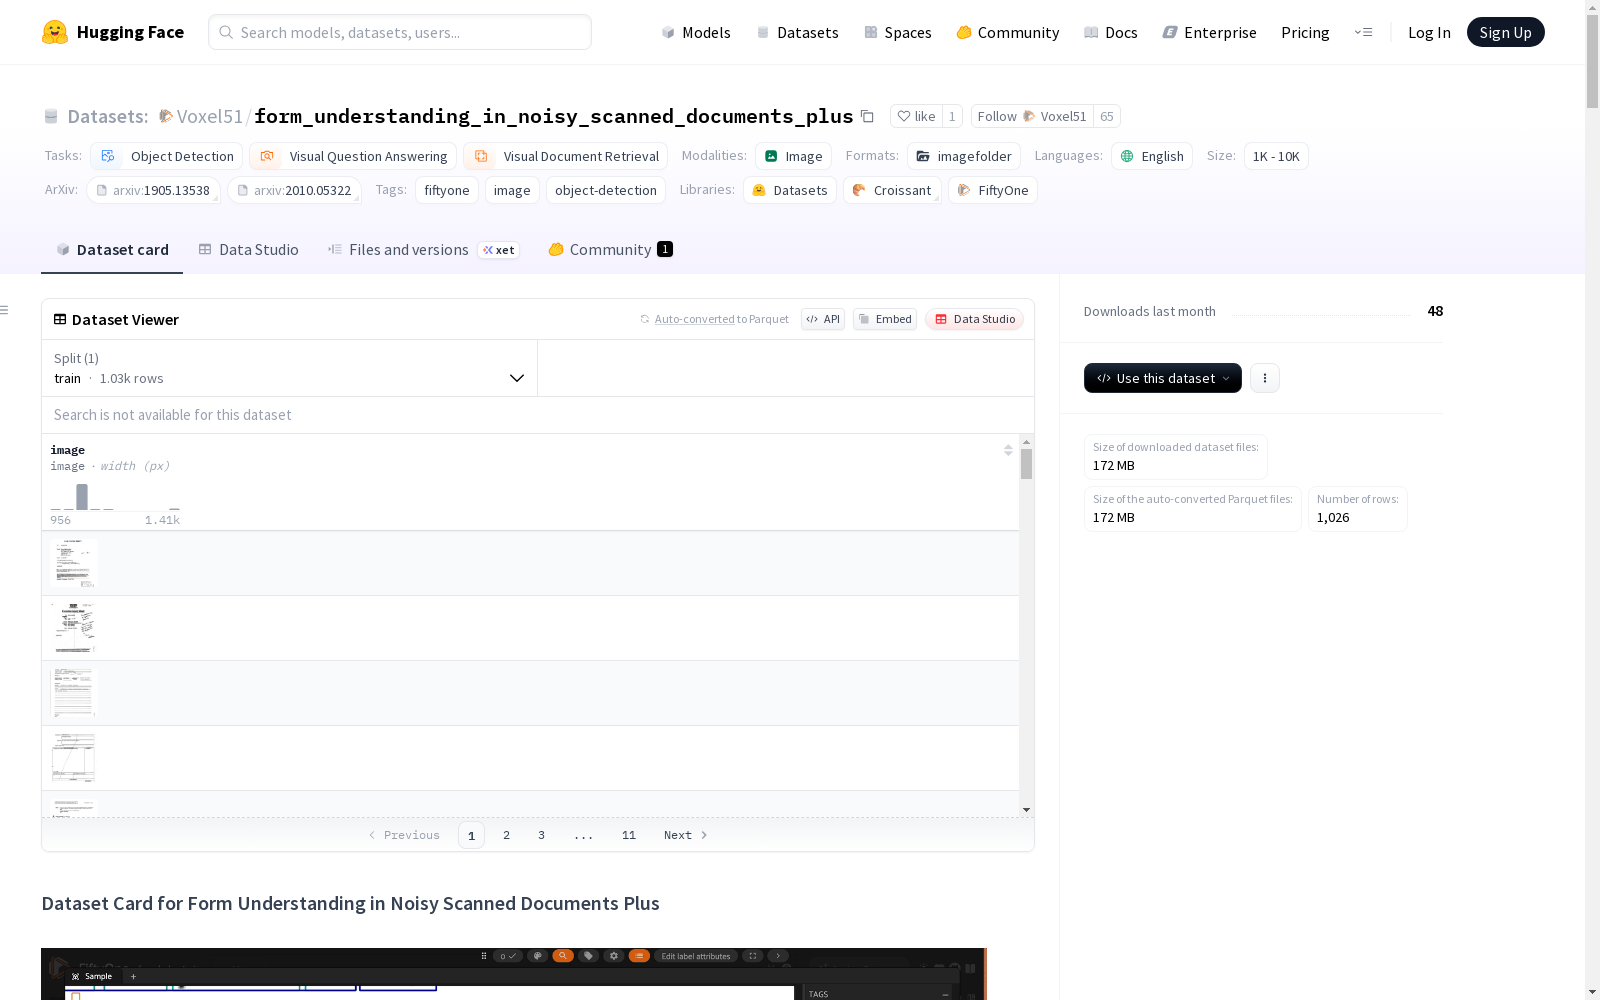Open the API button in Dataset Viewer
This screenshot has width=1600, height=1000.
[823, 319]
